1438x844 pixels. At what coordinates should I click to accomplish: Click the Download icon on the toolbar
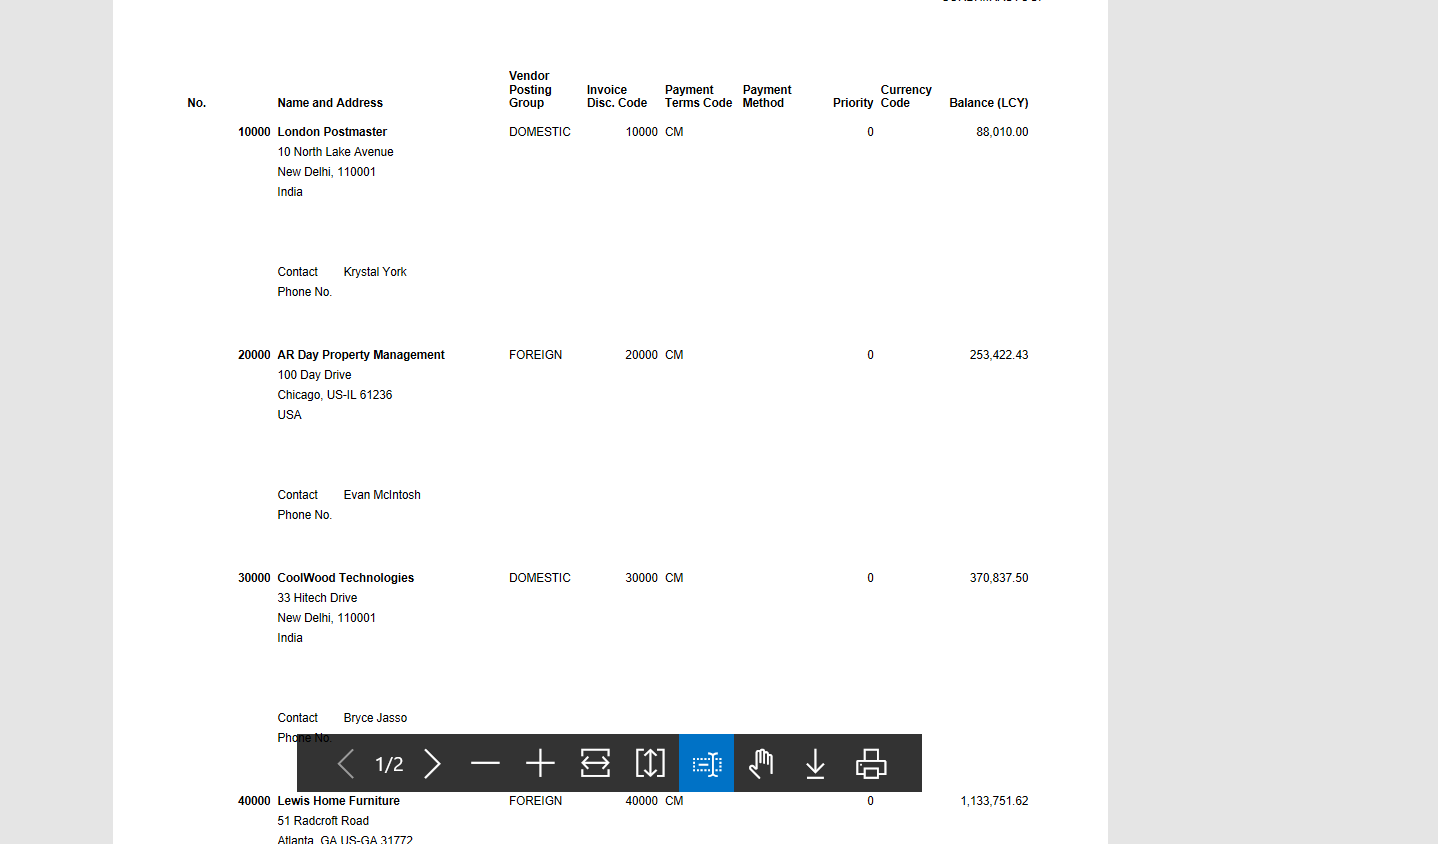click(x=815, y=763)
